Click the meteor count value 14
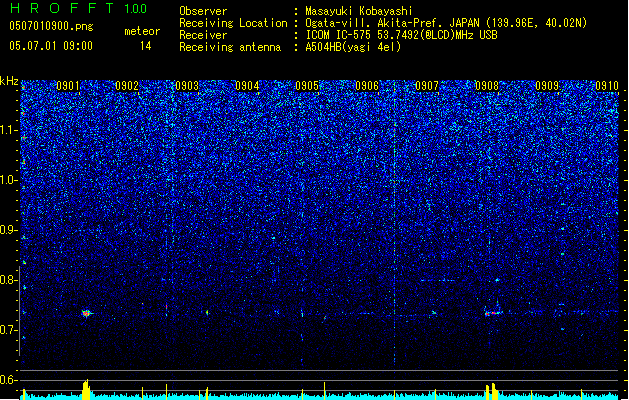Viewport: 629px width, 400px height. tap(146, 46)
